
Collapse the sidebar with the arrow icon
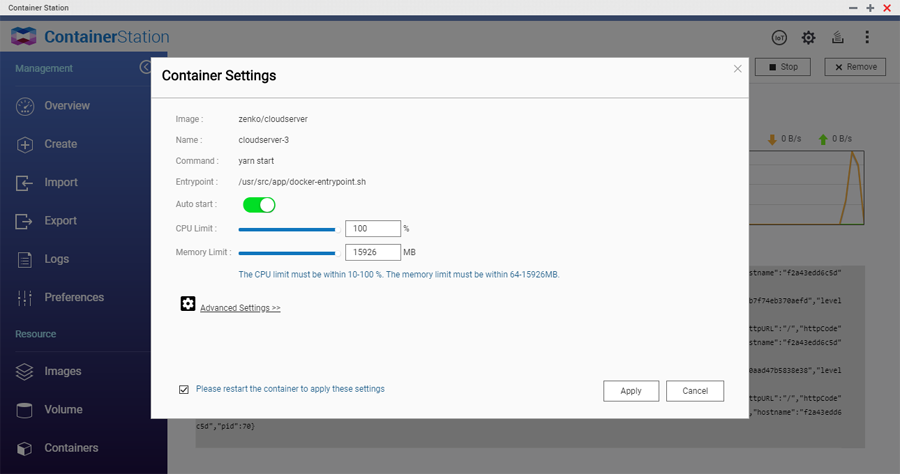[x=145, y=68]
